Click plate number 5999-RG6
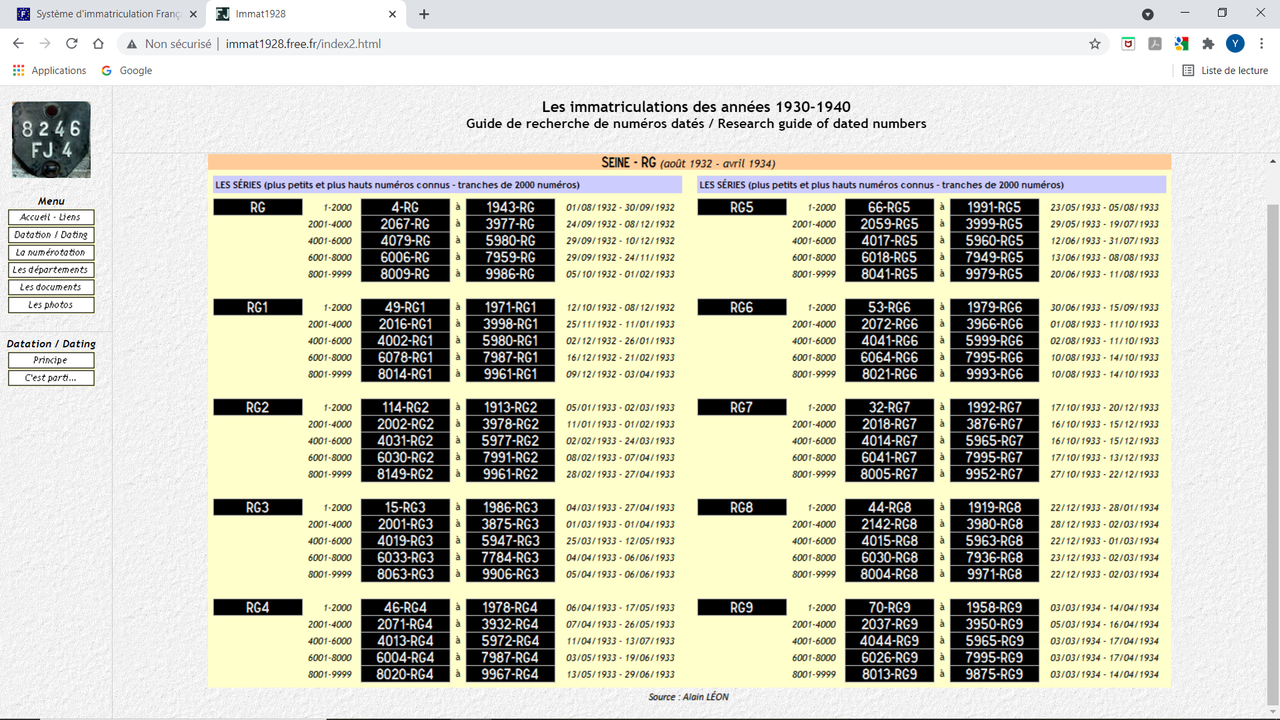Viewport: 1280px width, 720px height. tap(994, 341)
